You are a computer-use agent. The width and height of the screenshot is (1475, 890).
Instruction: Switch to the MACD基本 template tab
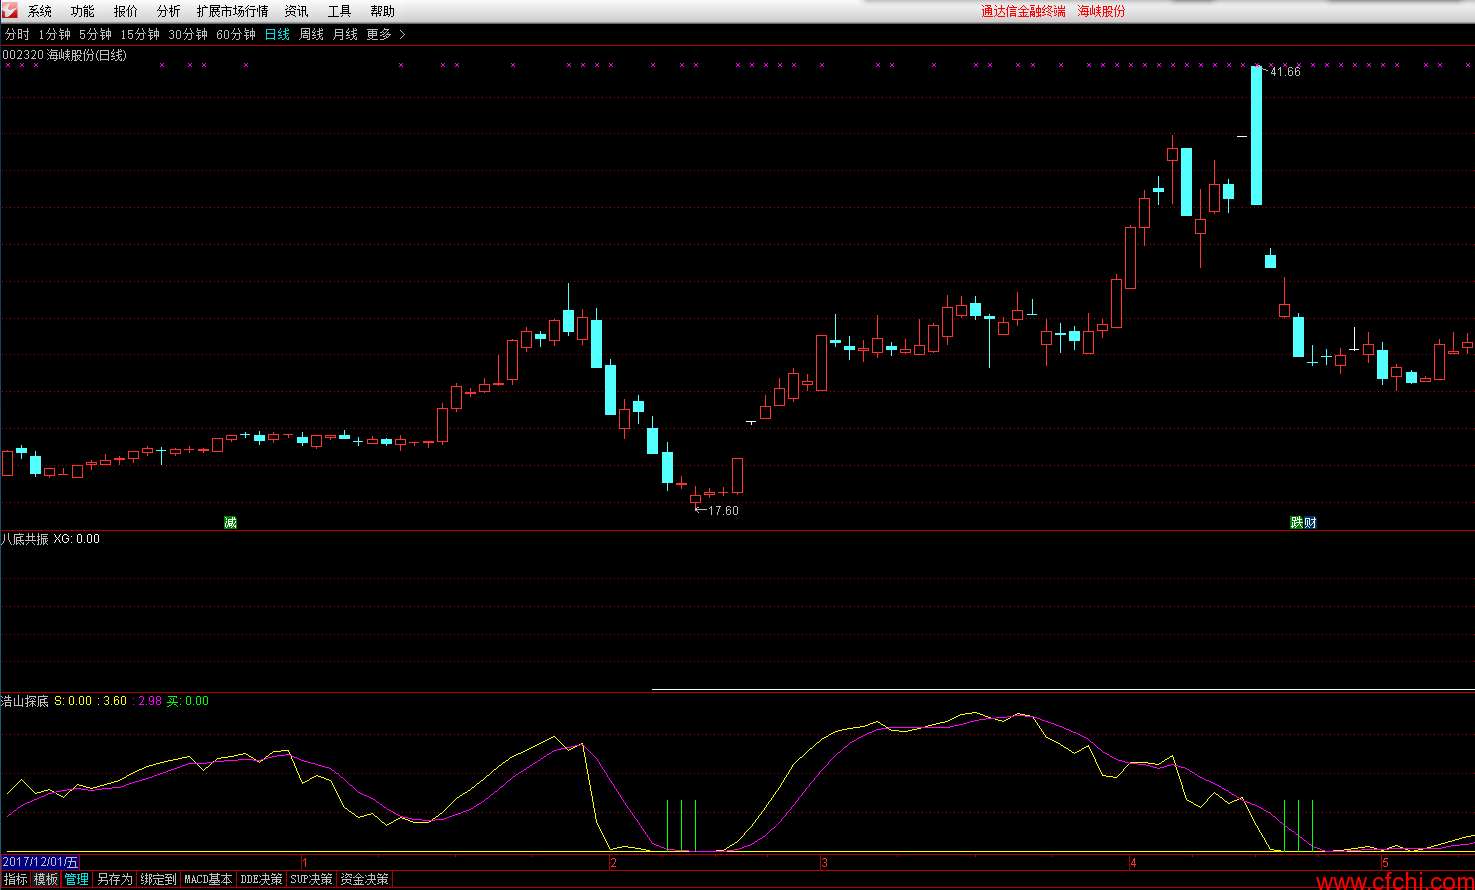pyautogui.click(x=208, y=879)
